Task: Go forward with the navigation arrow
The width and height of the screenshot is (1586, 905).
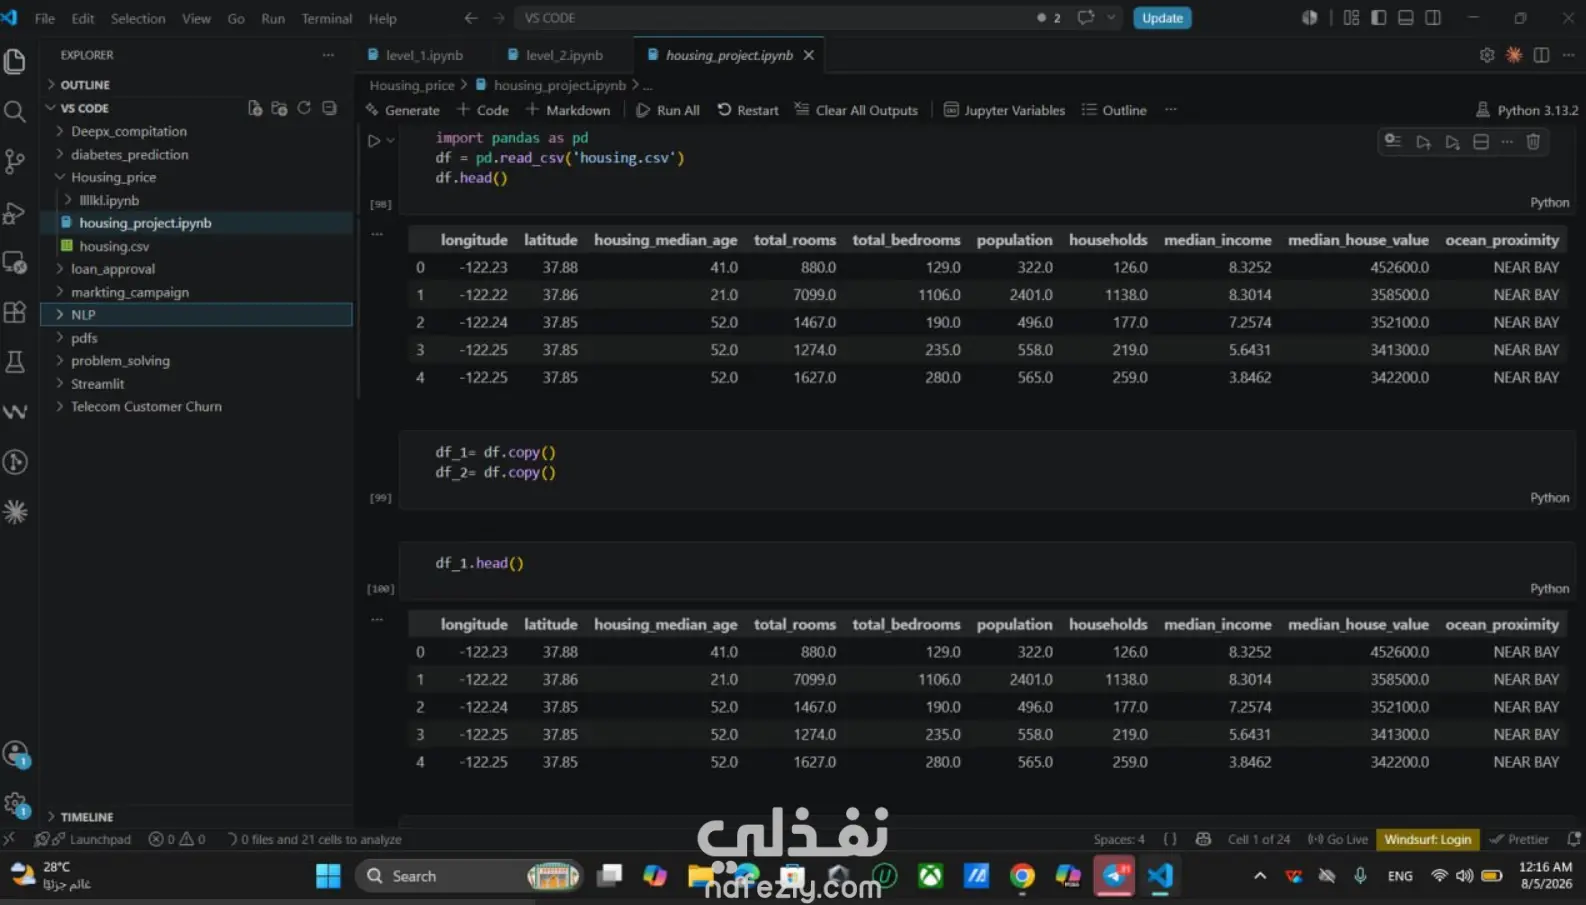Action: point(498,18)
